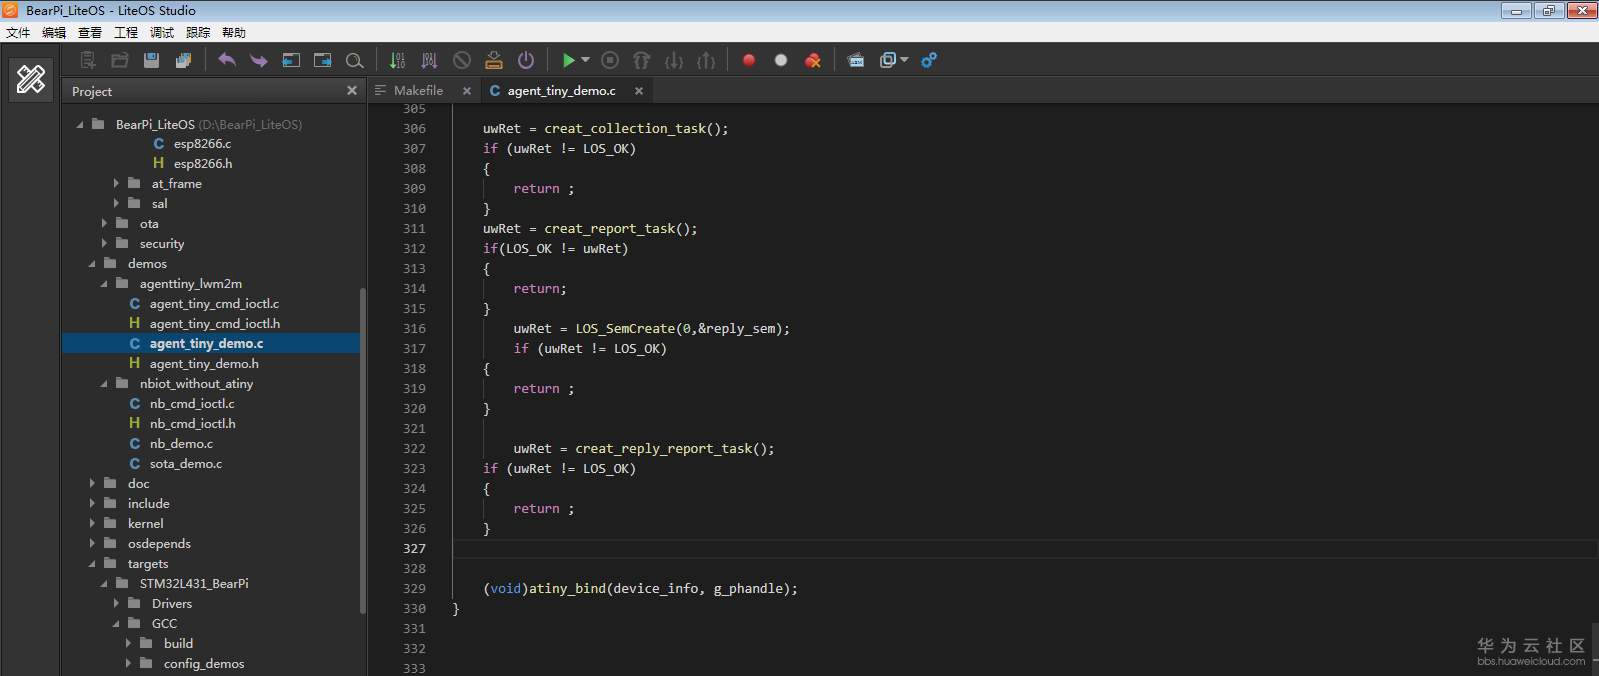Screen dimensions: 1599x676
Task: Collapse the BearPi_LiteOS root folder
Action: coord(80,125)
